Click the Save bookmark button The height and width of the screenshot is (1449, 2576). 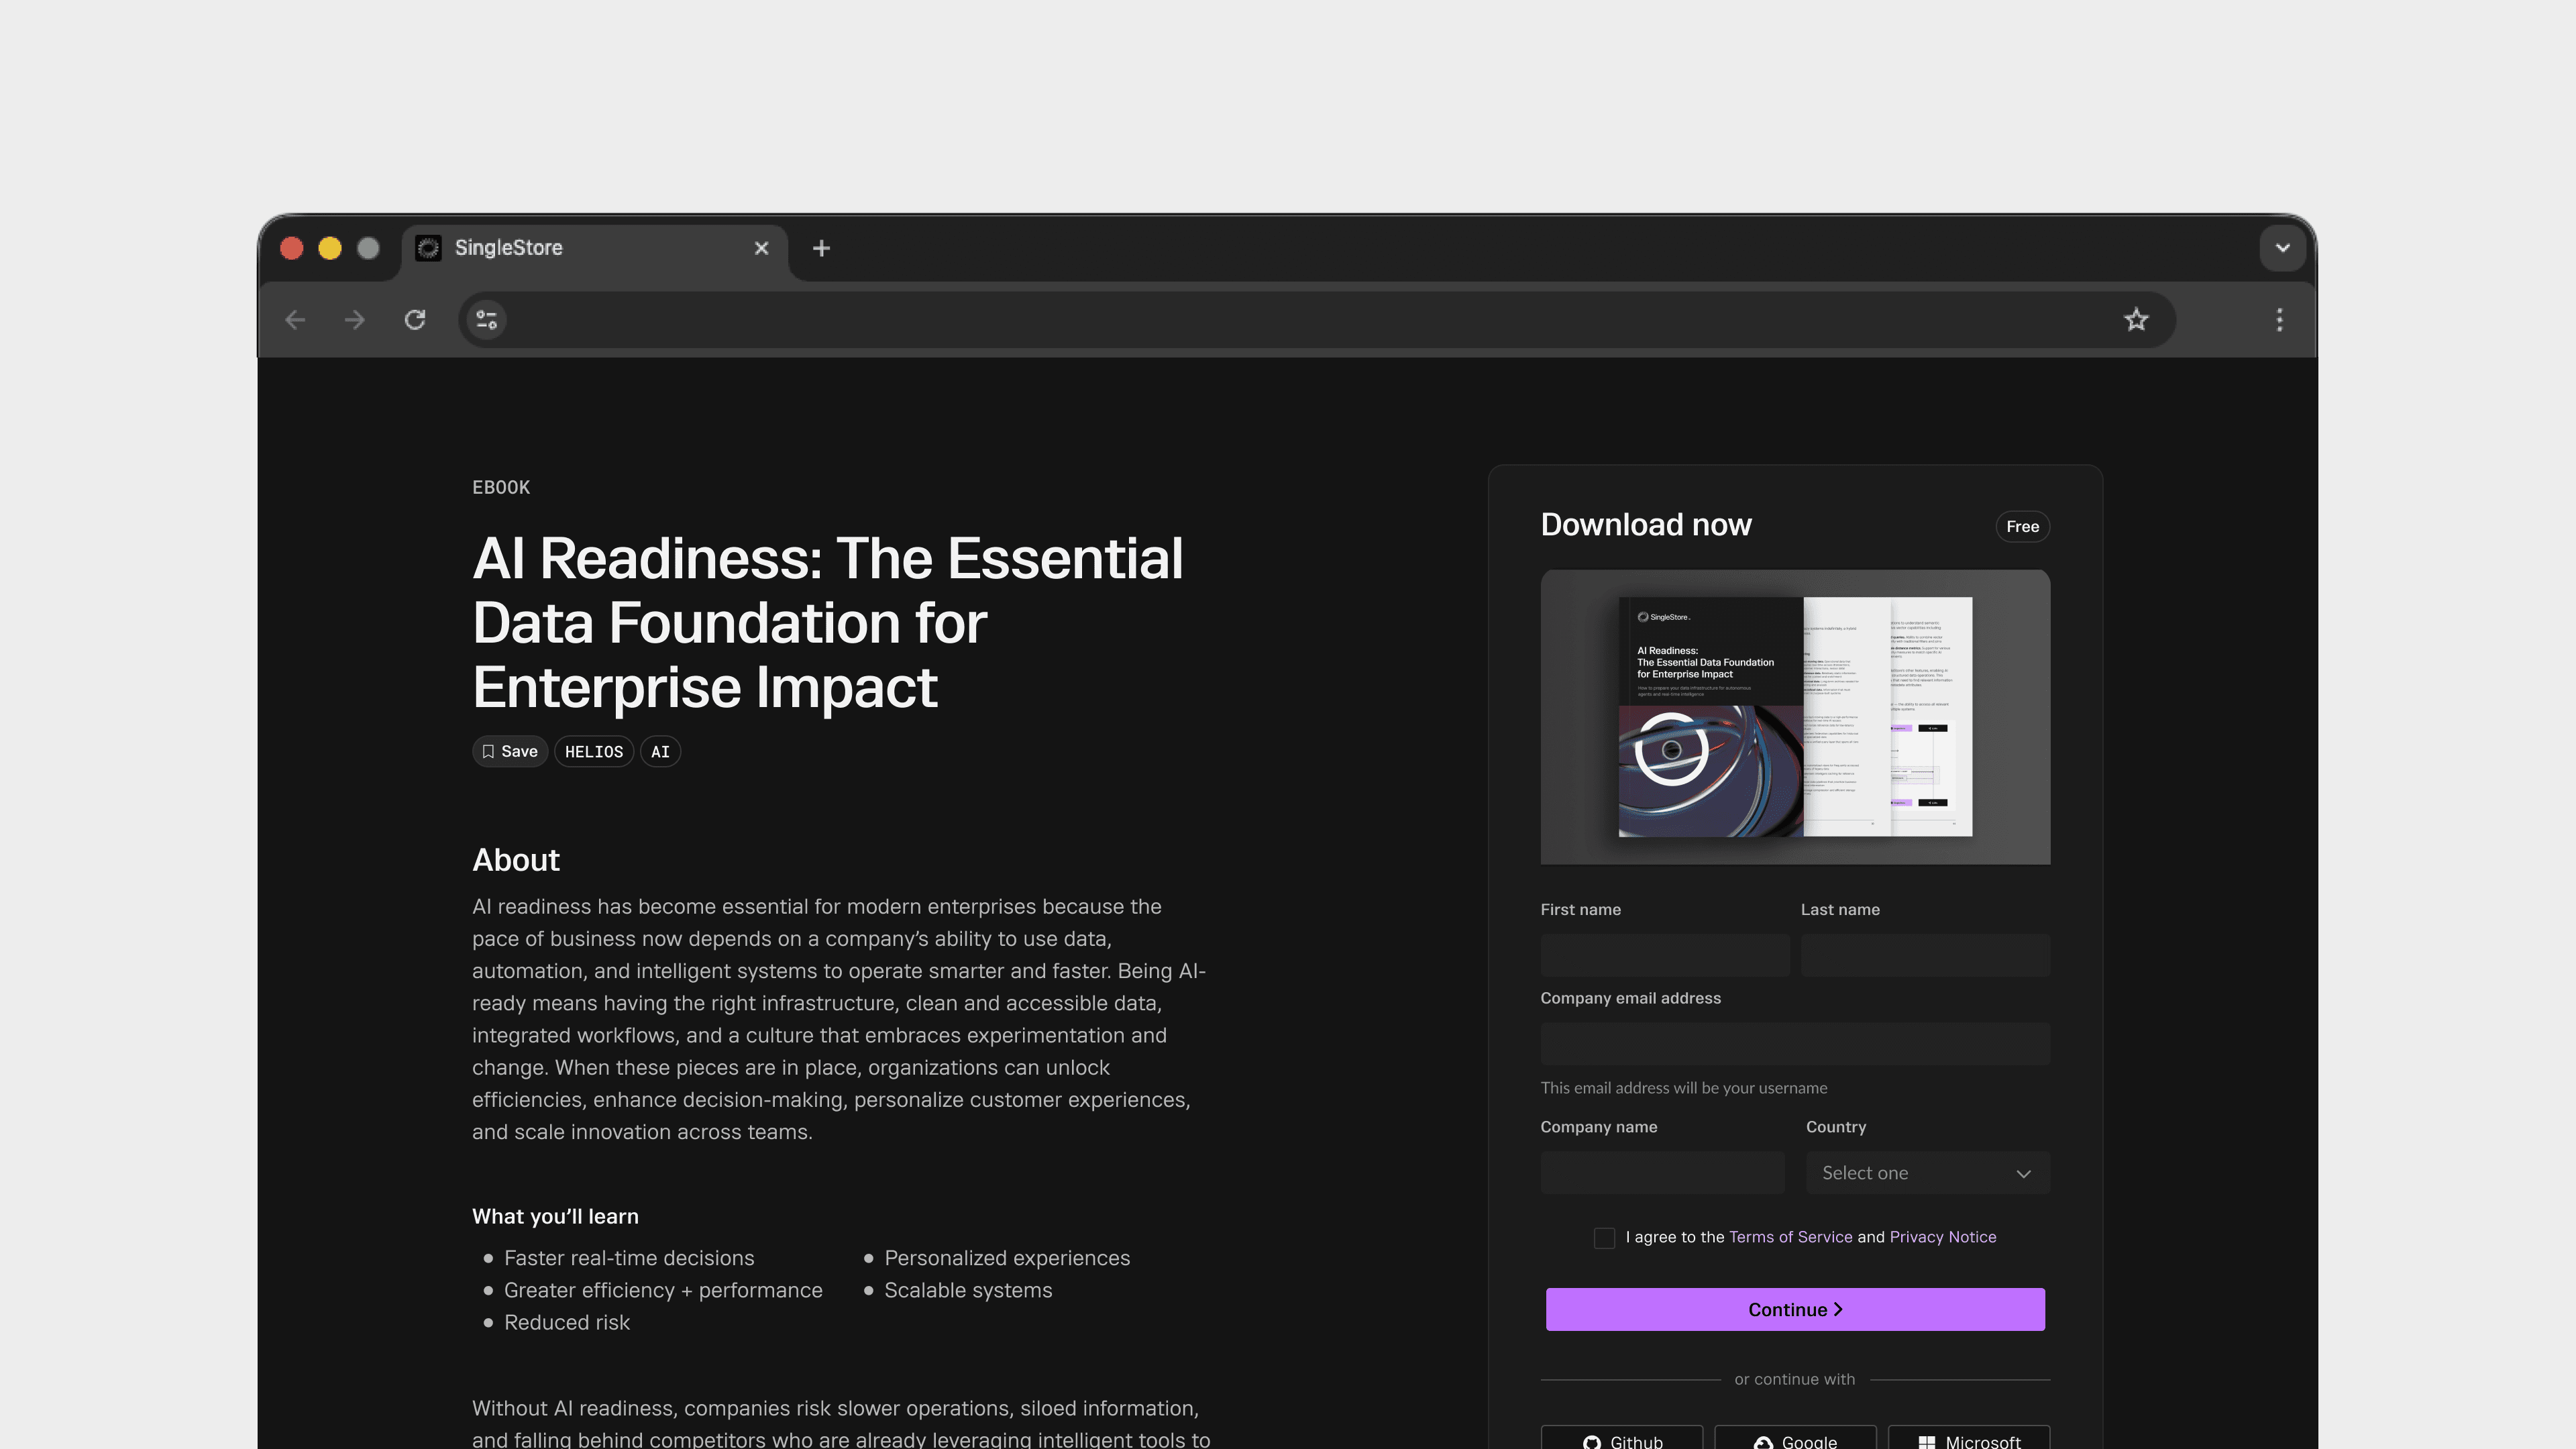click(x=510, y=752)
